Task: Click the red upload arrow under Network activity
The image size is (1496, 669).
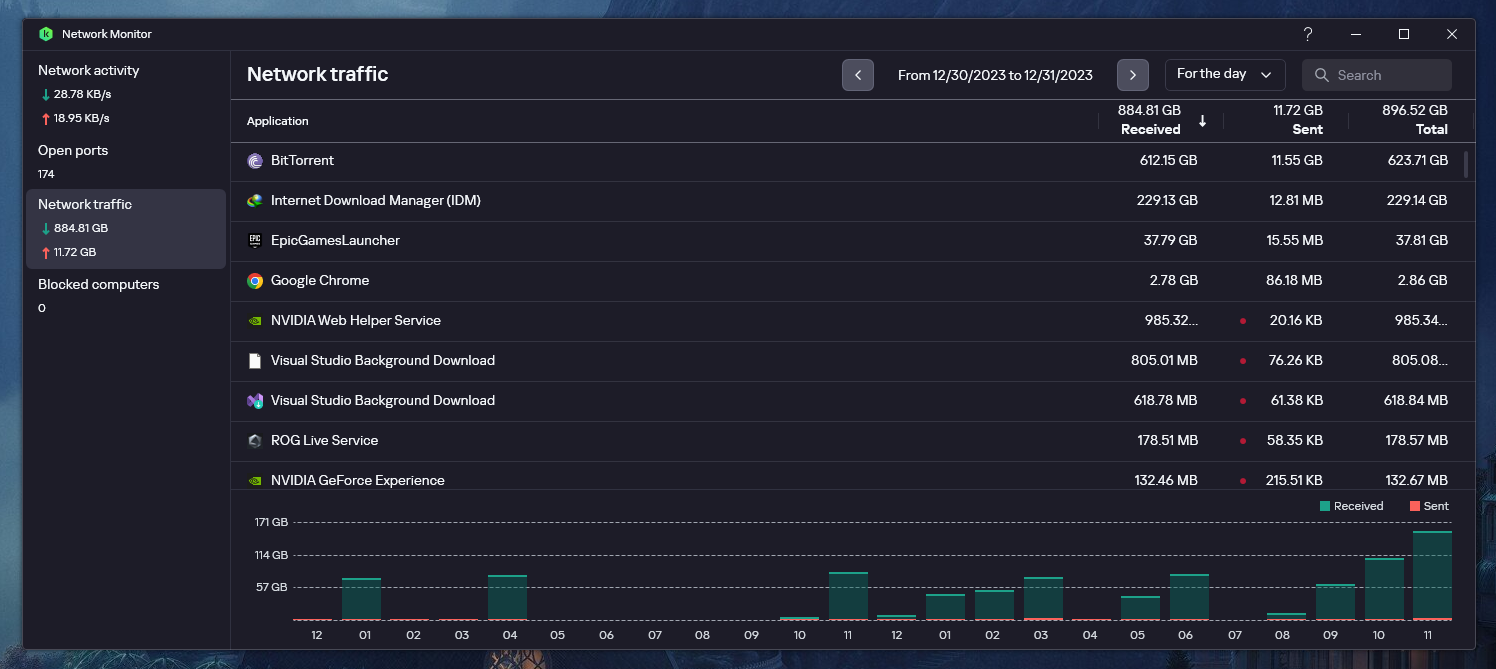Action: (x=45, y=118)
